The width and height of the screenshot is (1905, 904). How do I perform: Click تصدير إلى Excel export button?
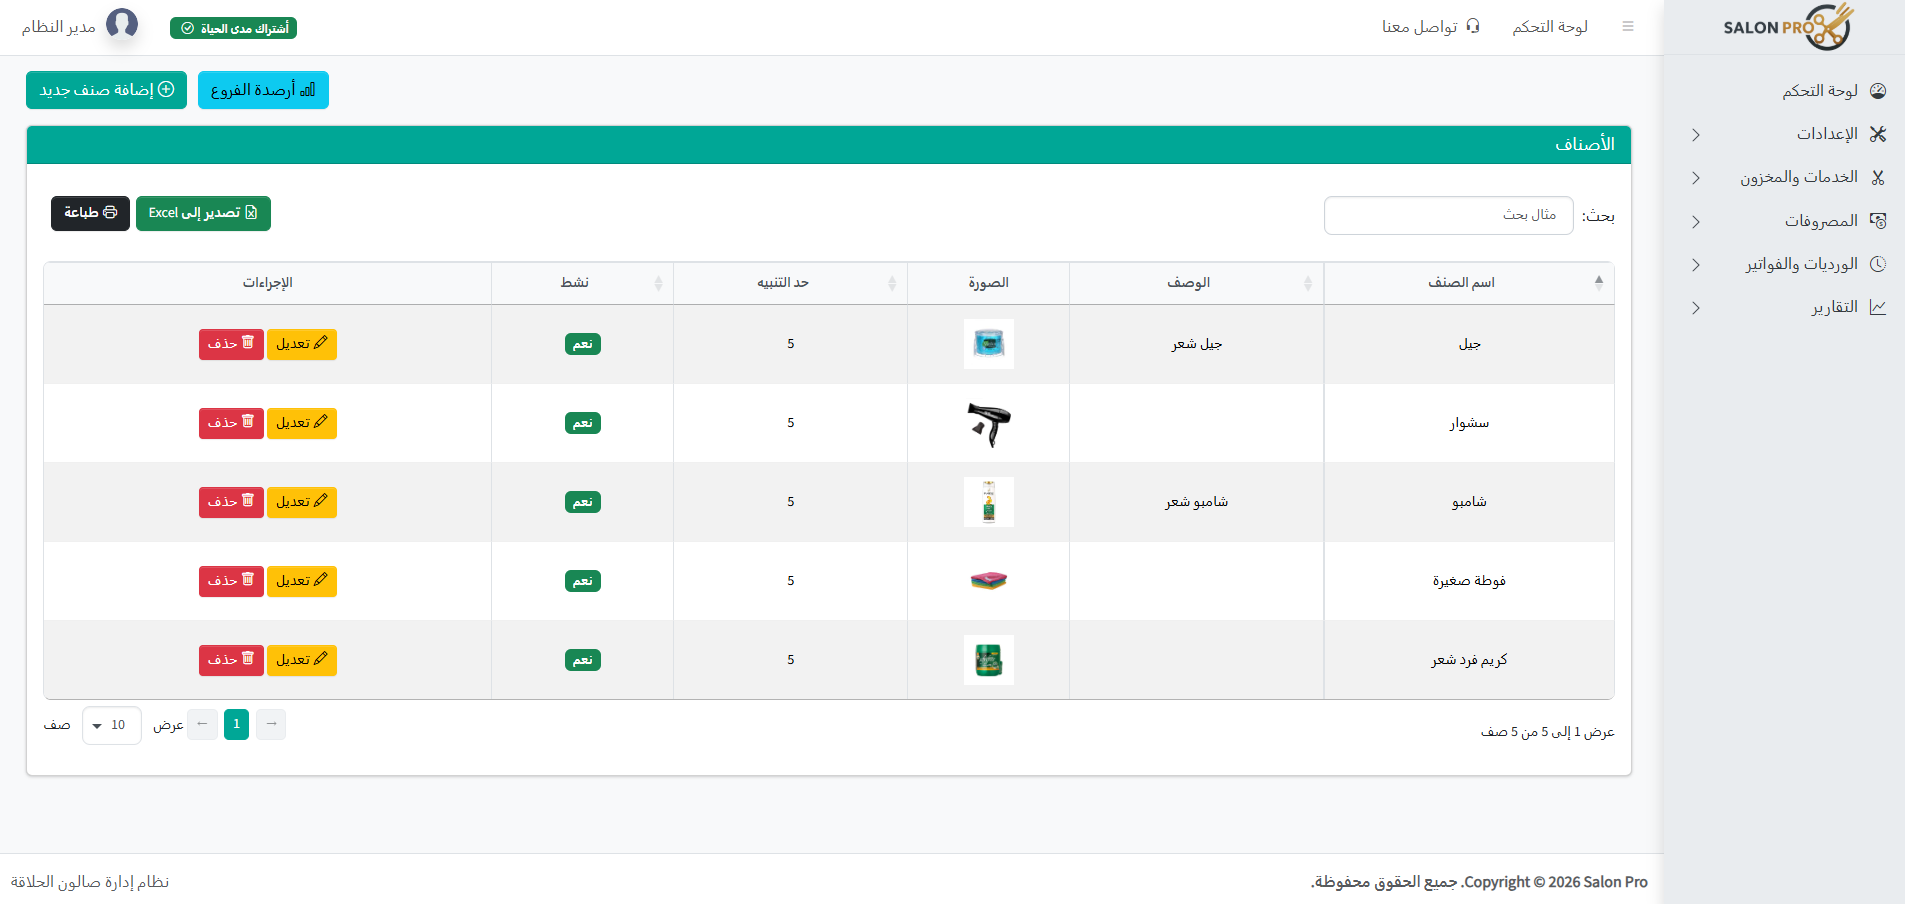click(203, 213)
